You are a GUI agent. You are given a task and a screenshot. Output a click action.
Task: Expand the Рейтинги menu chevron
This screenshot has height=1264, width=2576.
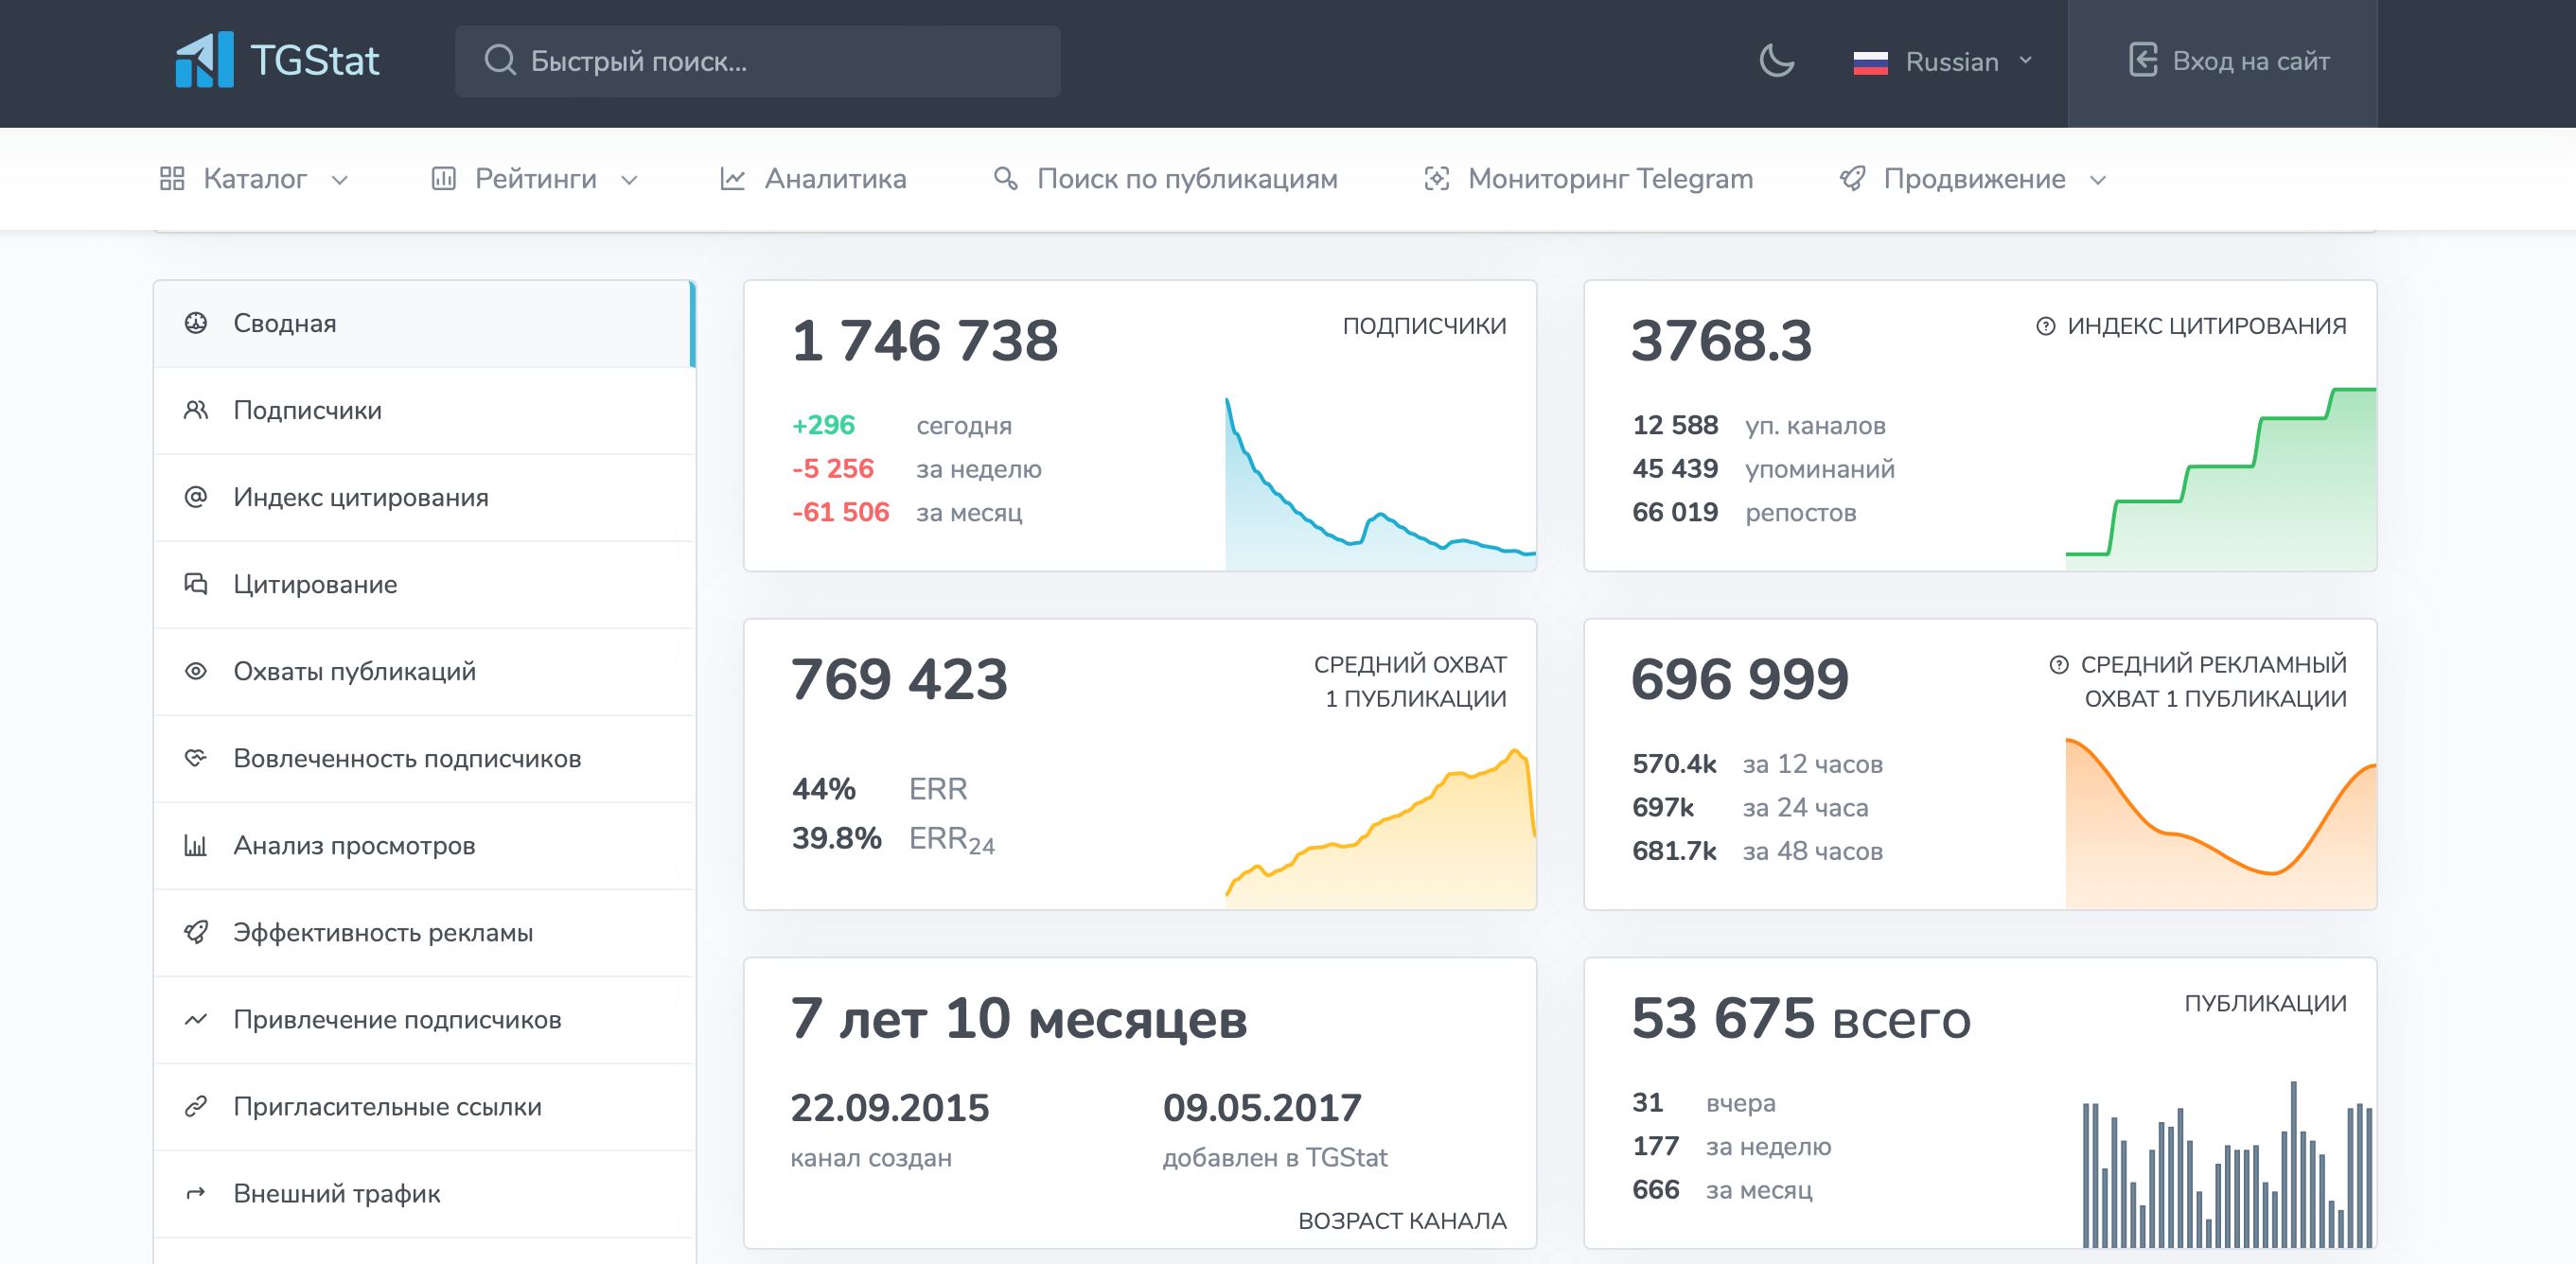click(x=629, y=181)
